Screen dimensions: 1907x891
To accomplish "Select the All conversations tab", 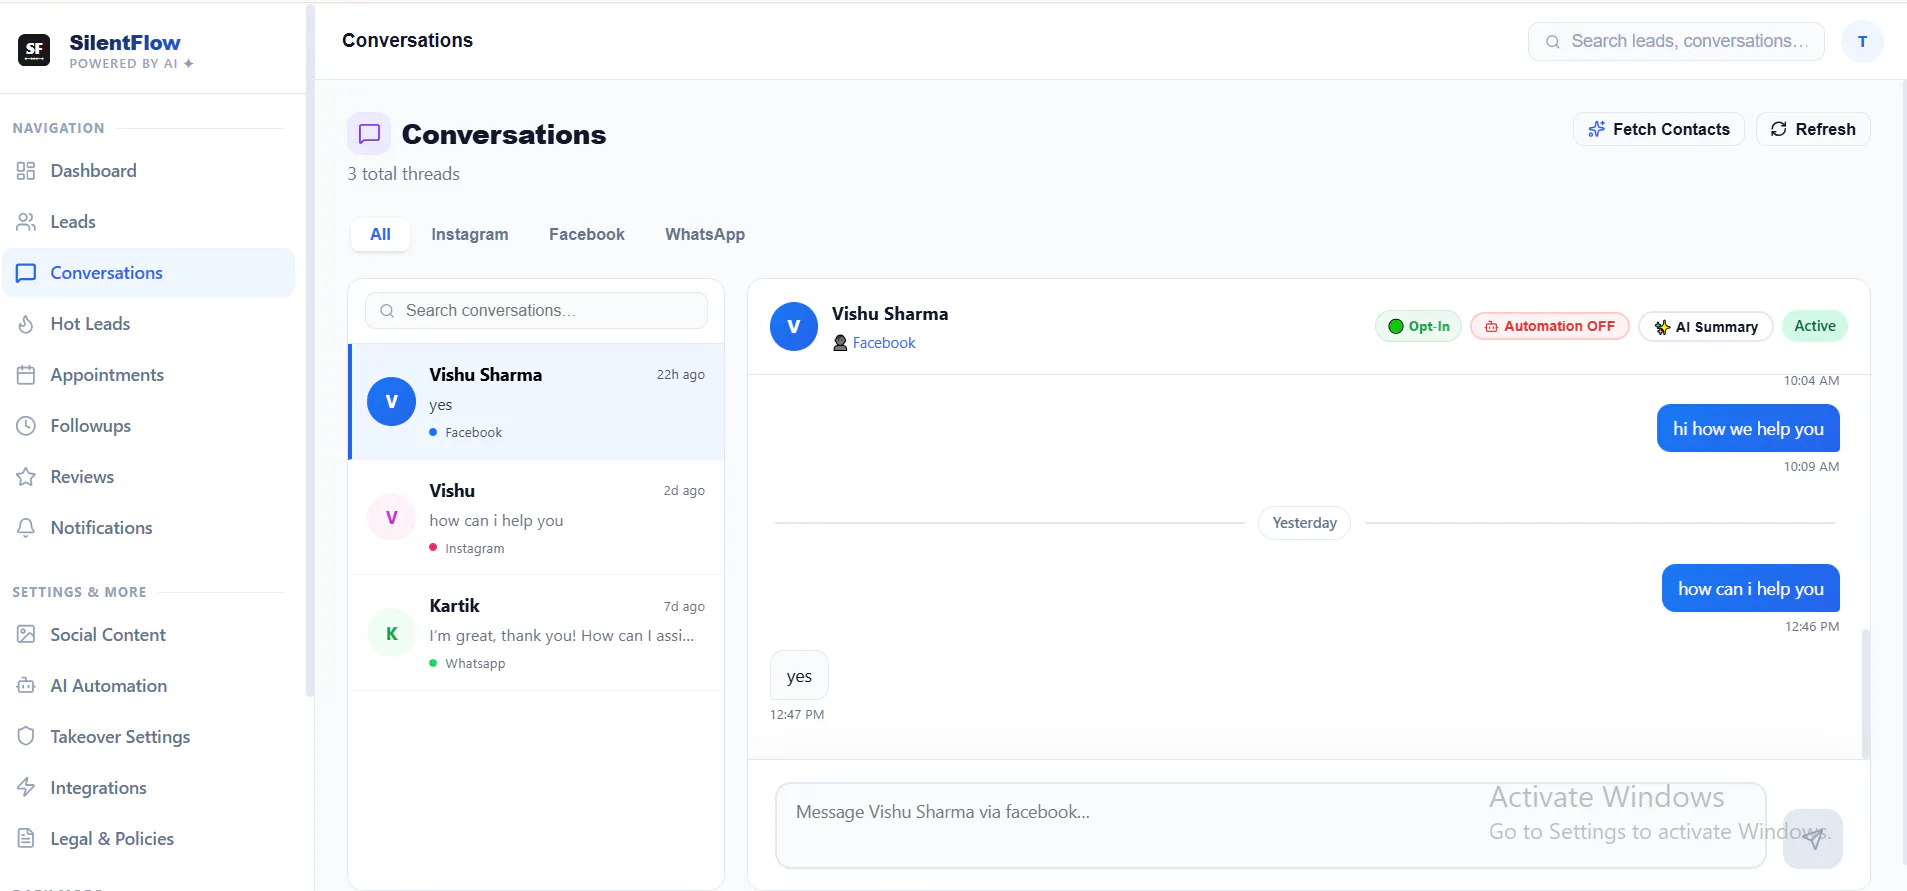I will point(380,234).
